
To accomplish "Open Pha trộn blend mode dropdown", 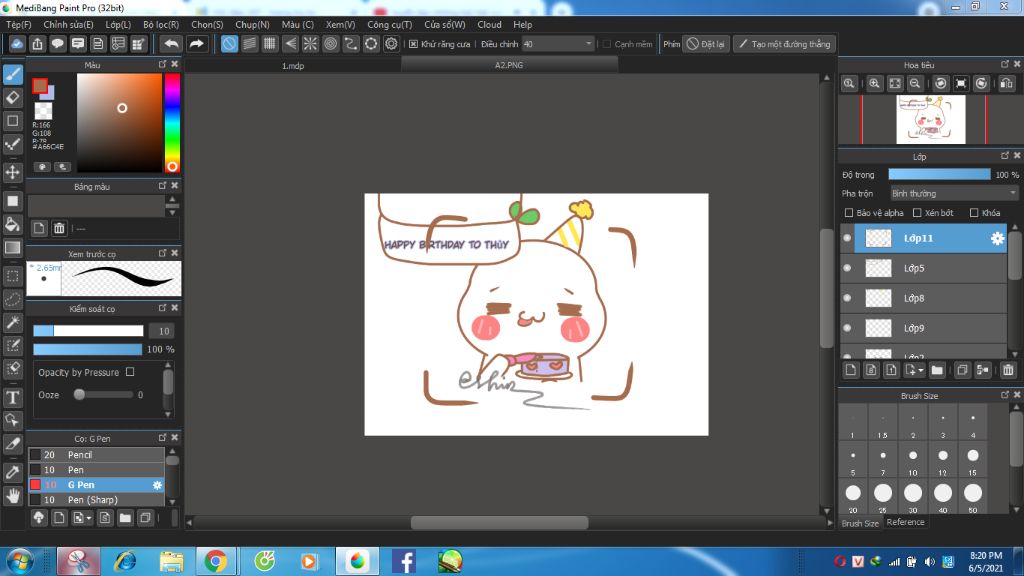I will [954, 193].
